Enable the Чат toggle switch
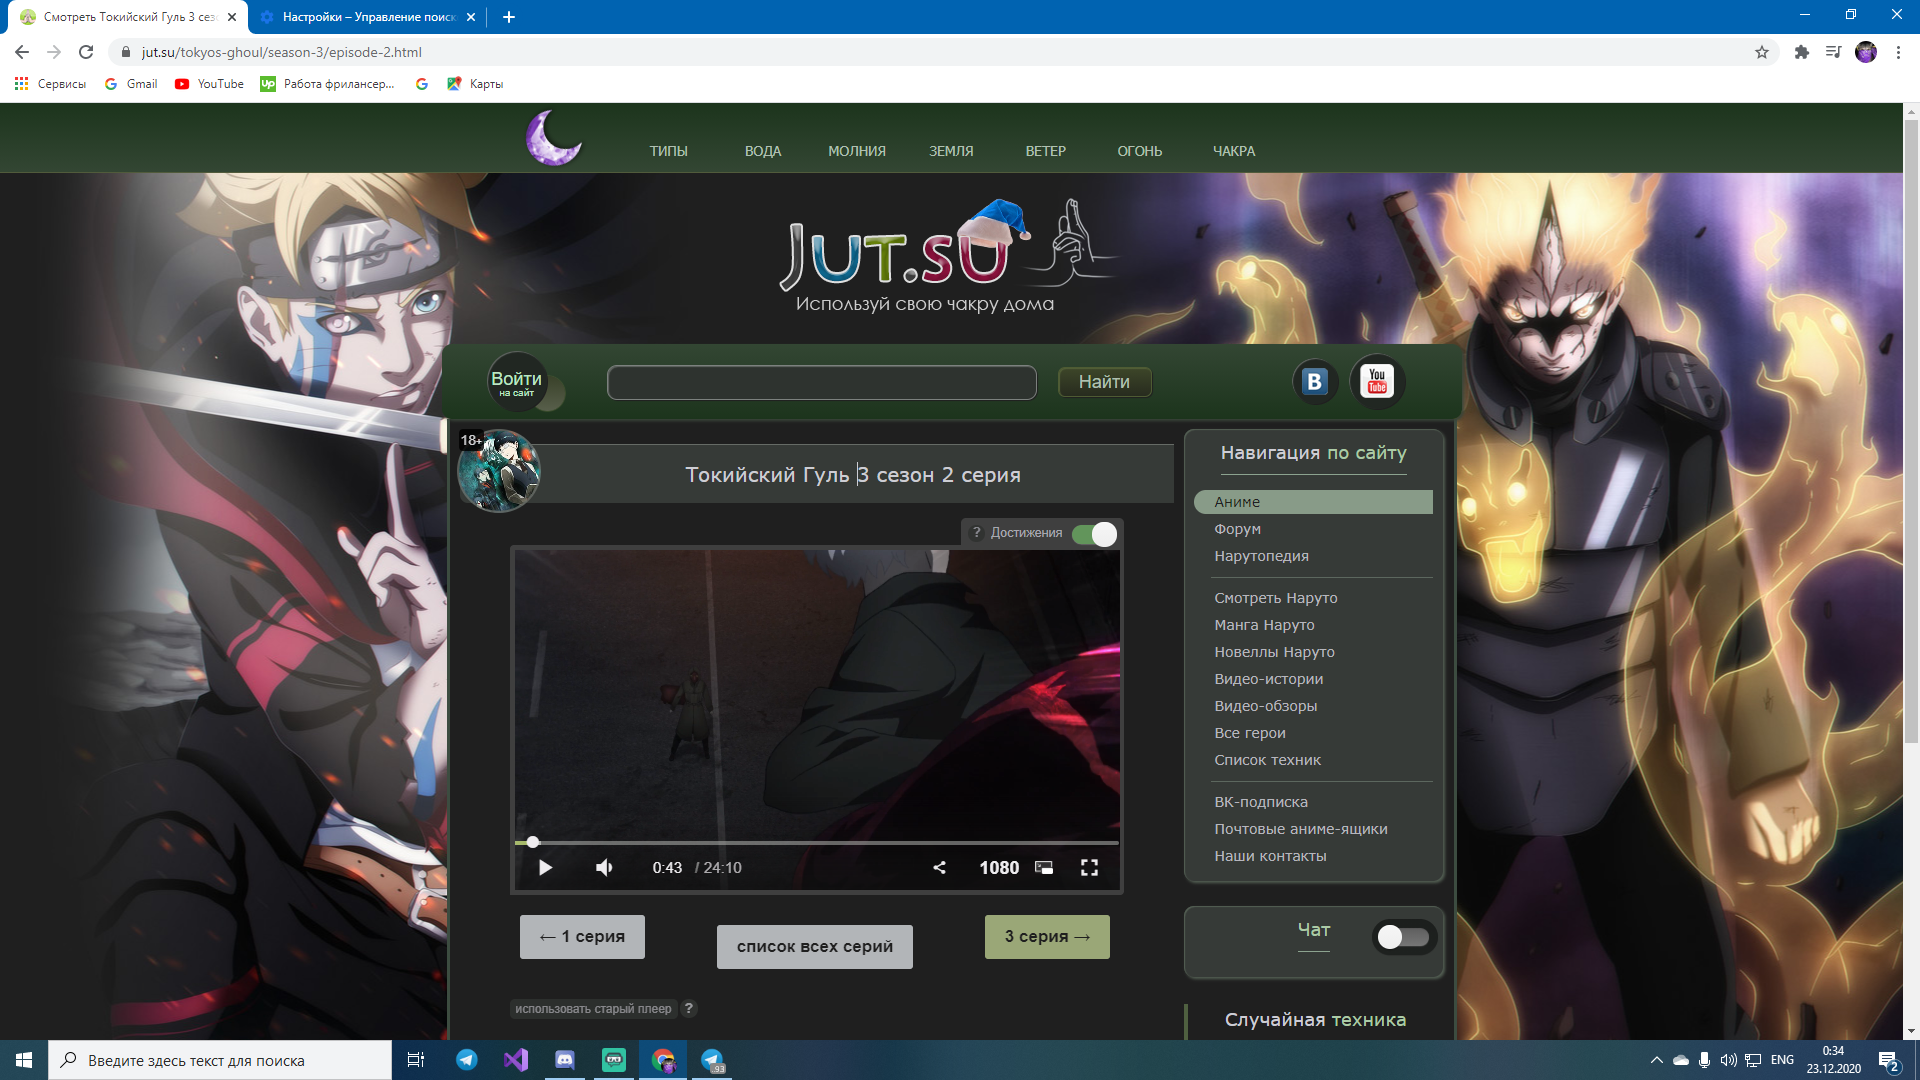 (x=1402, y=937)
